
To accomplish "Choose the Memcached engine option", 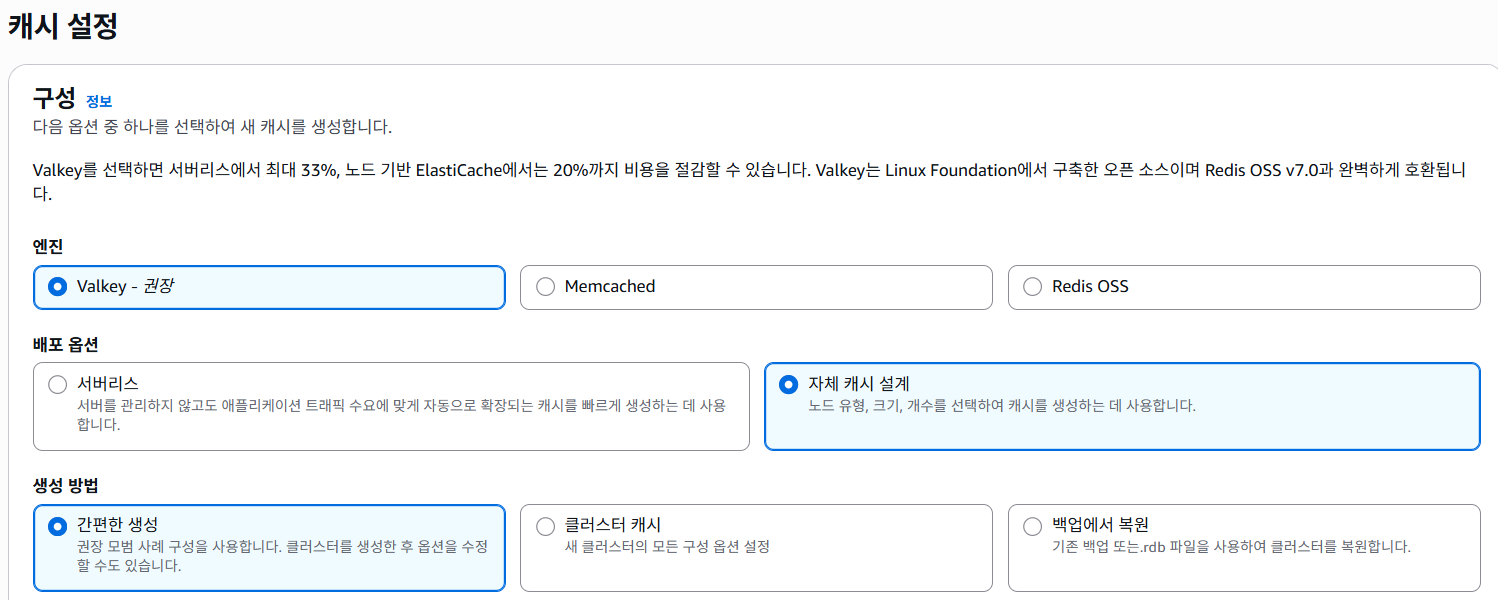I will click(x=545, y=287).
